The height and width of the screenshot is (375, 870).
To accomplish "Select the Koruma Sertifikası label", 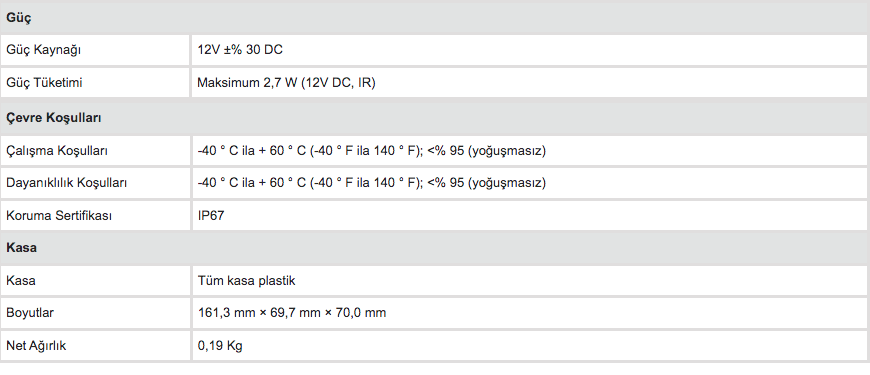I will click(59, 215).
